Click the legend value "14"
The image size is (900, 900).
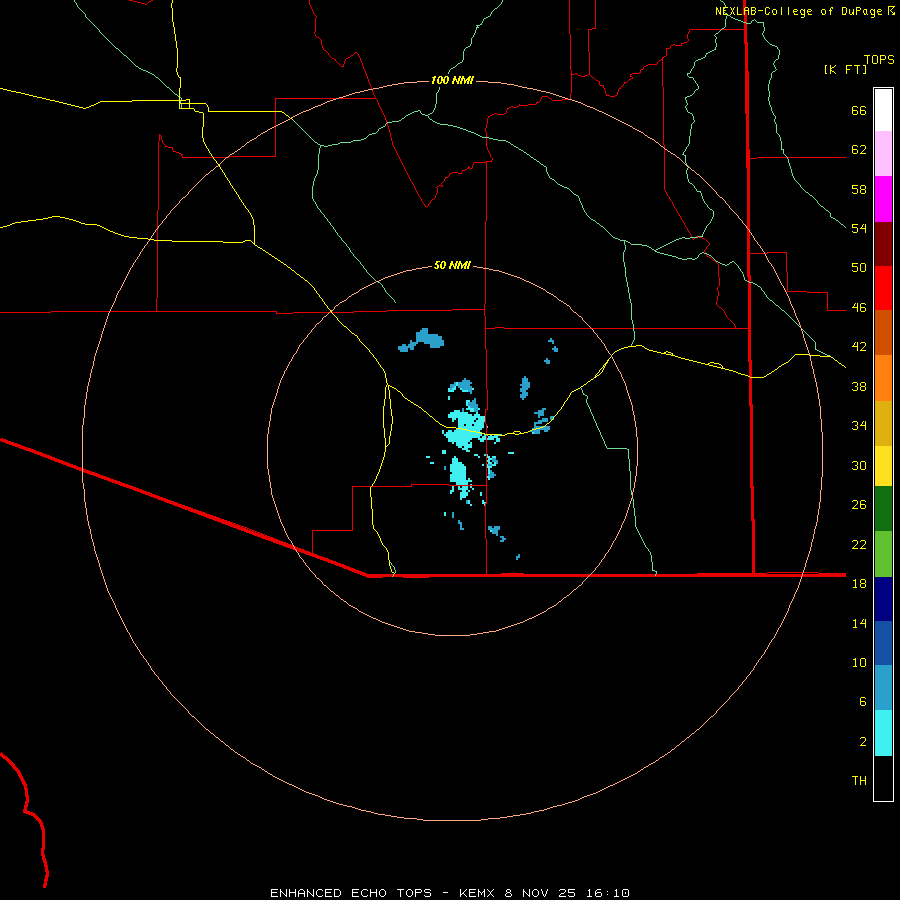859,623
